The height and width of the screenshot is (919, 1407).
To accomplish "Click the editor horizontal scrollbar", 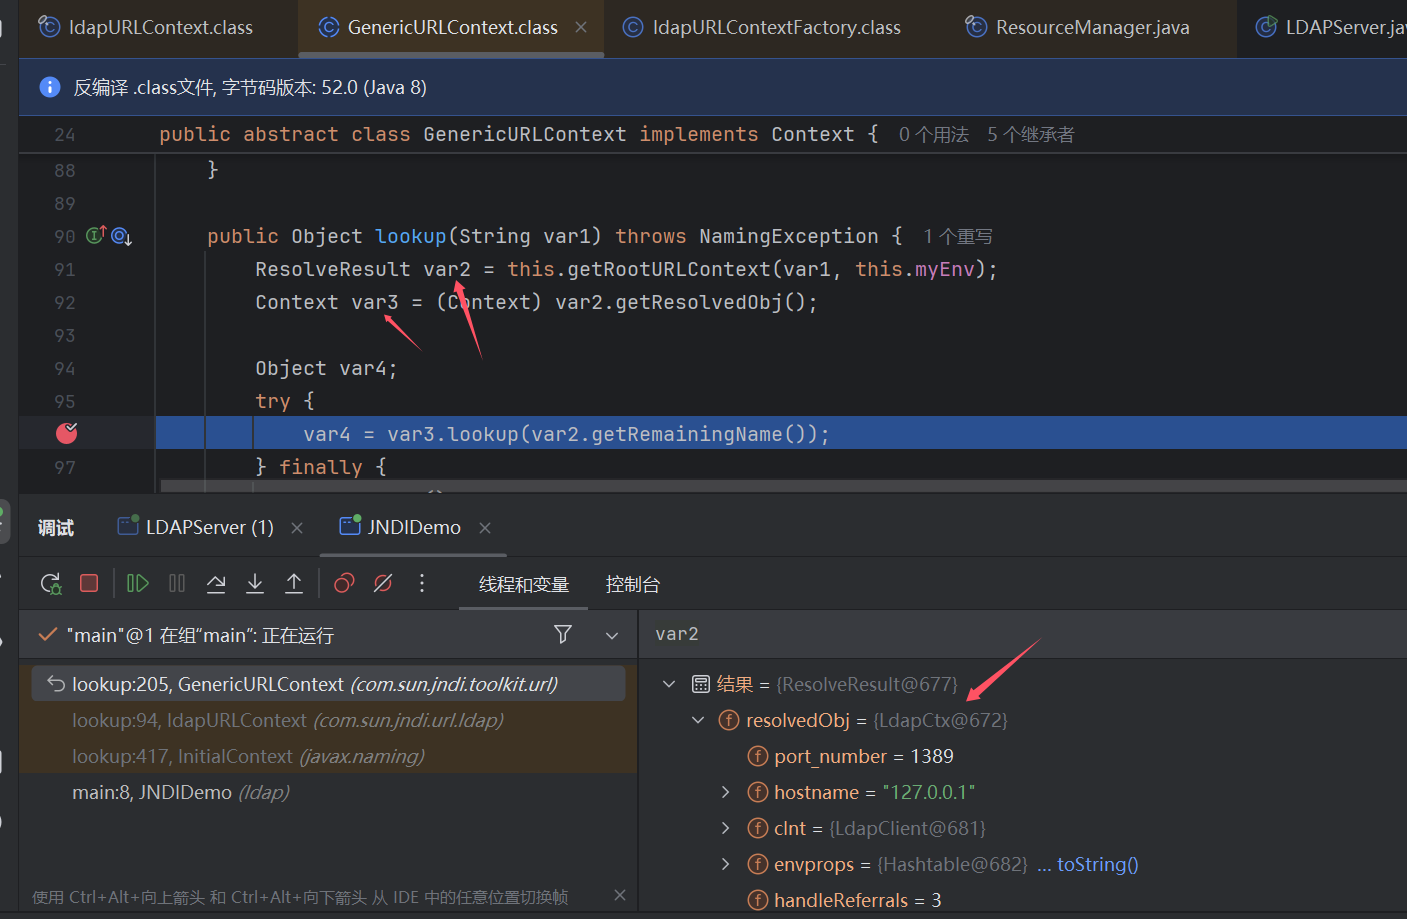I will tap(783, 487).
